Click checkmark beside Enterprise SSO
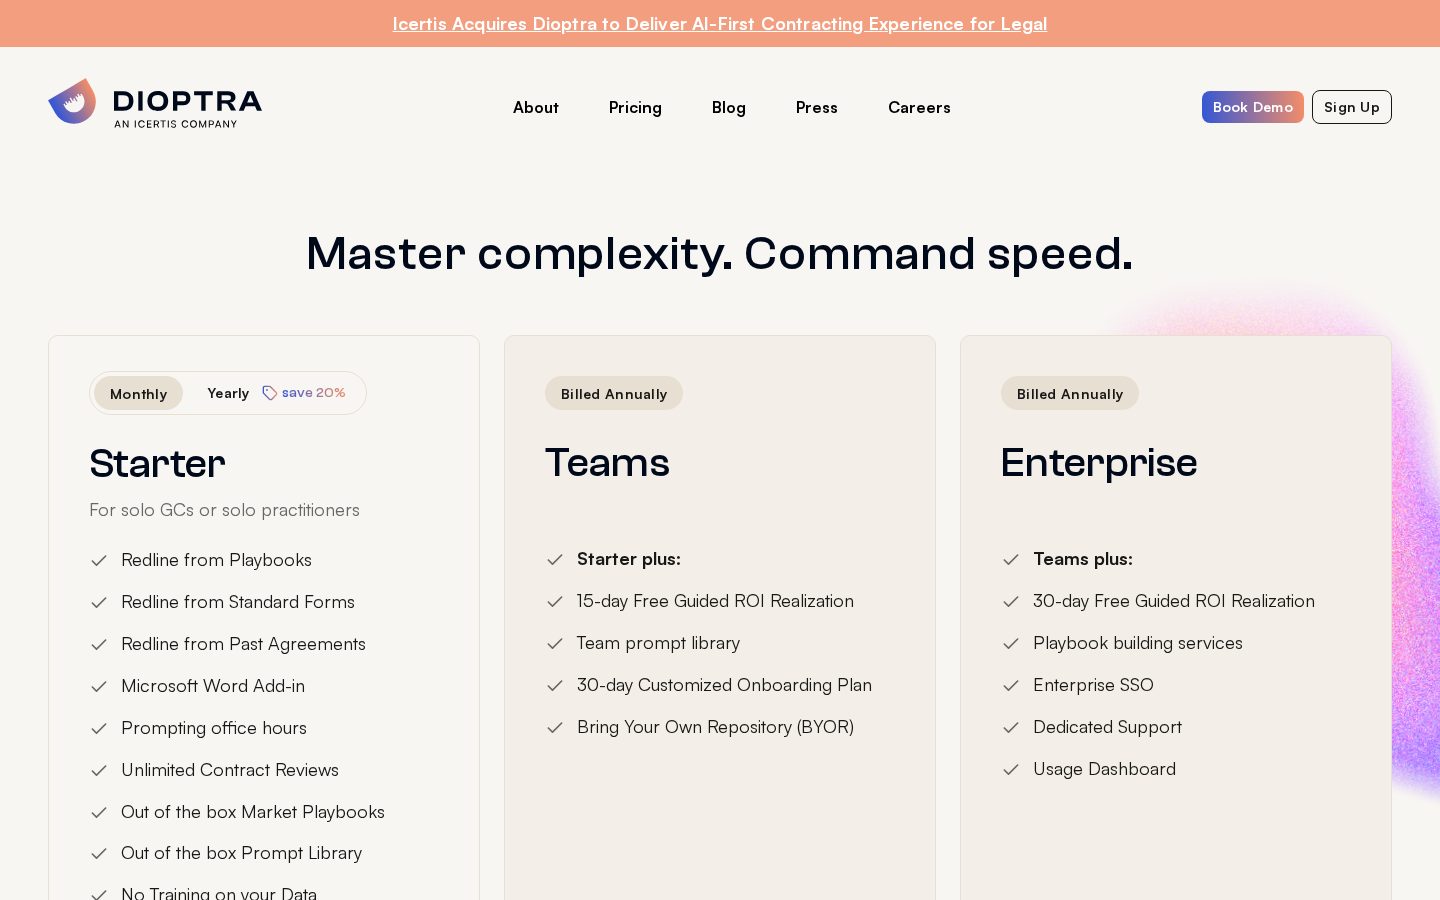 click(1011, 686)
